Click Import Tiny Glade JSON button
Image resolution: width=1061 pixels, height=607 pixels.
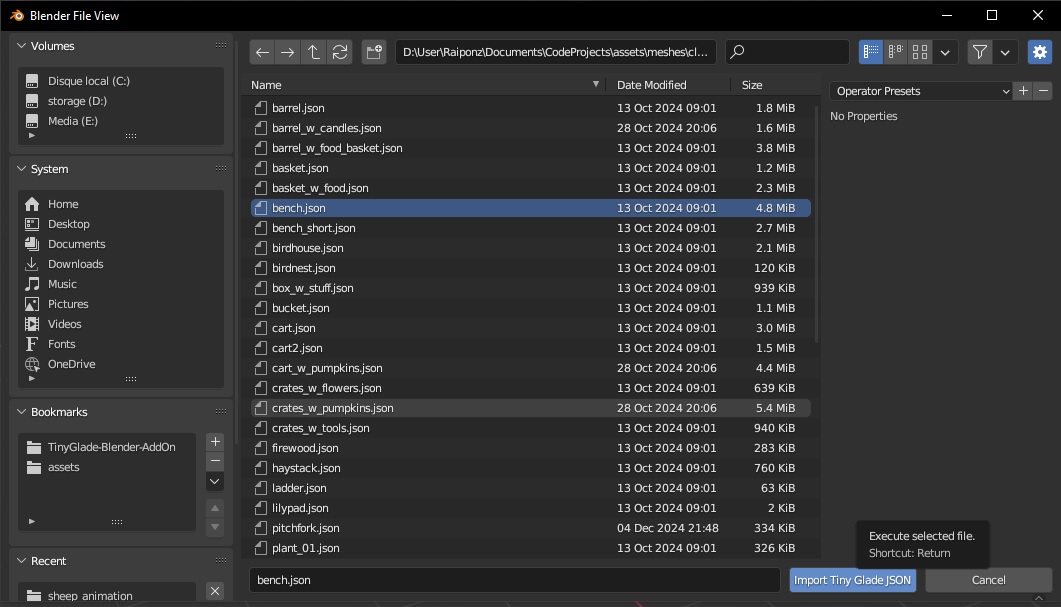(852, 580)
